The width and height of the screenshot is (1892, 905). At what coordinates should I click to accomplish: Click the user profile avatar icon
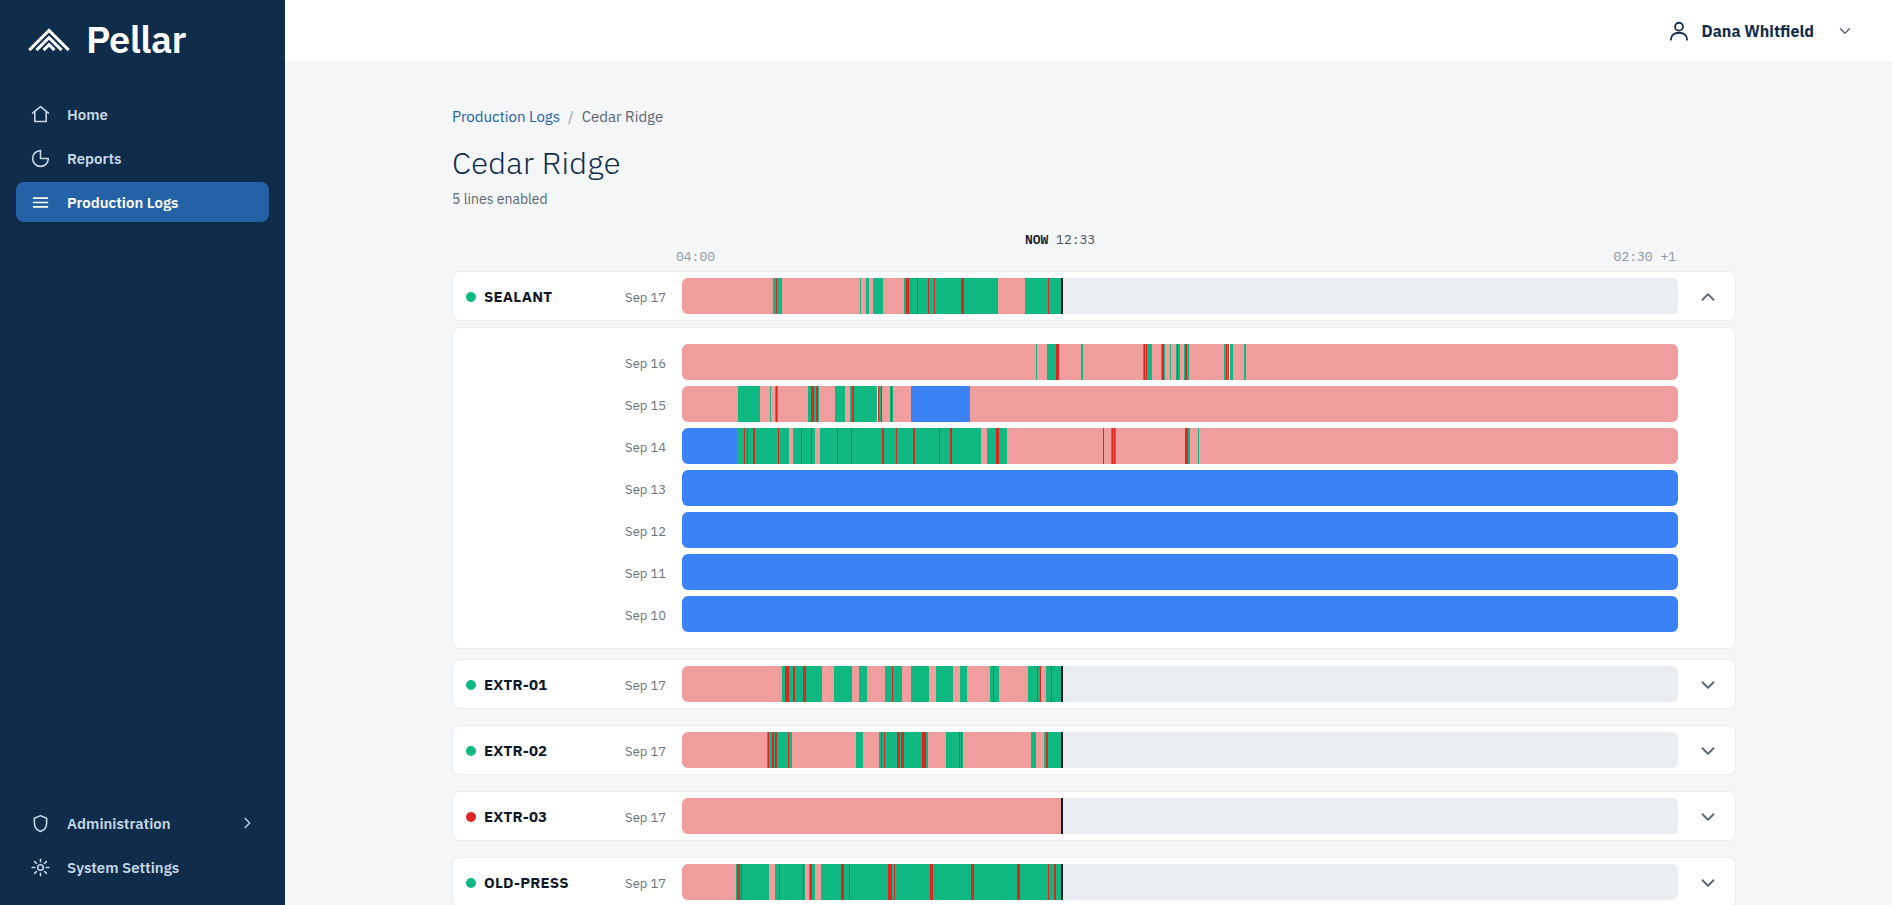[1678, 31]
